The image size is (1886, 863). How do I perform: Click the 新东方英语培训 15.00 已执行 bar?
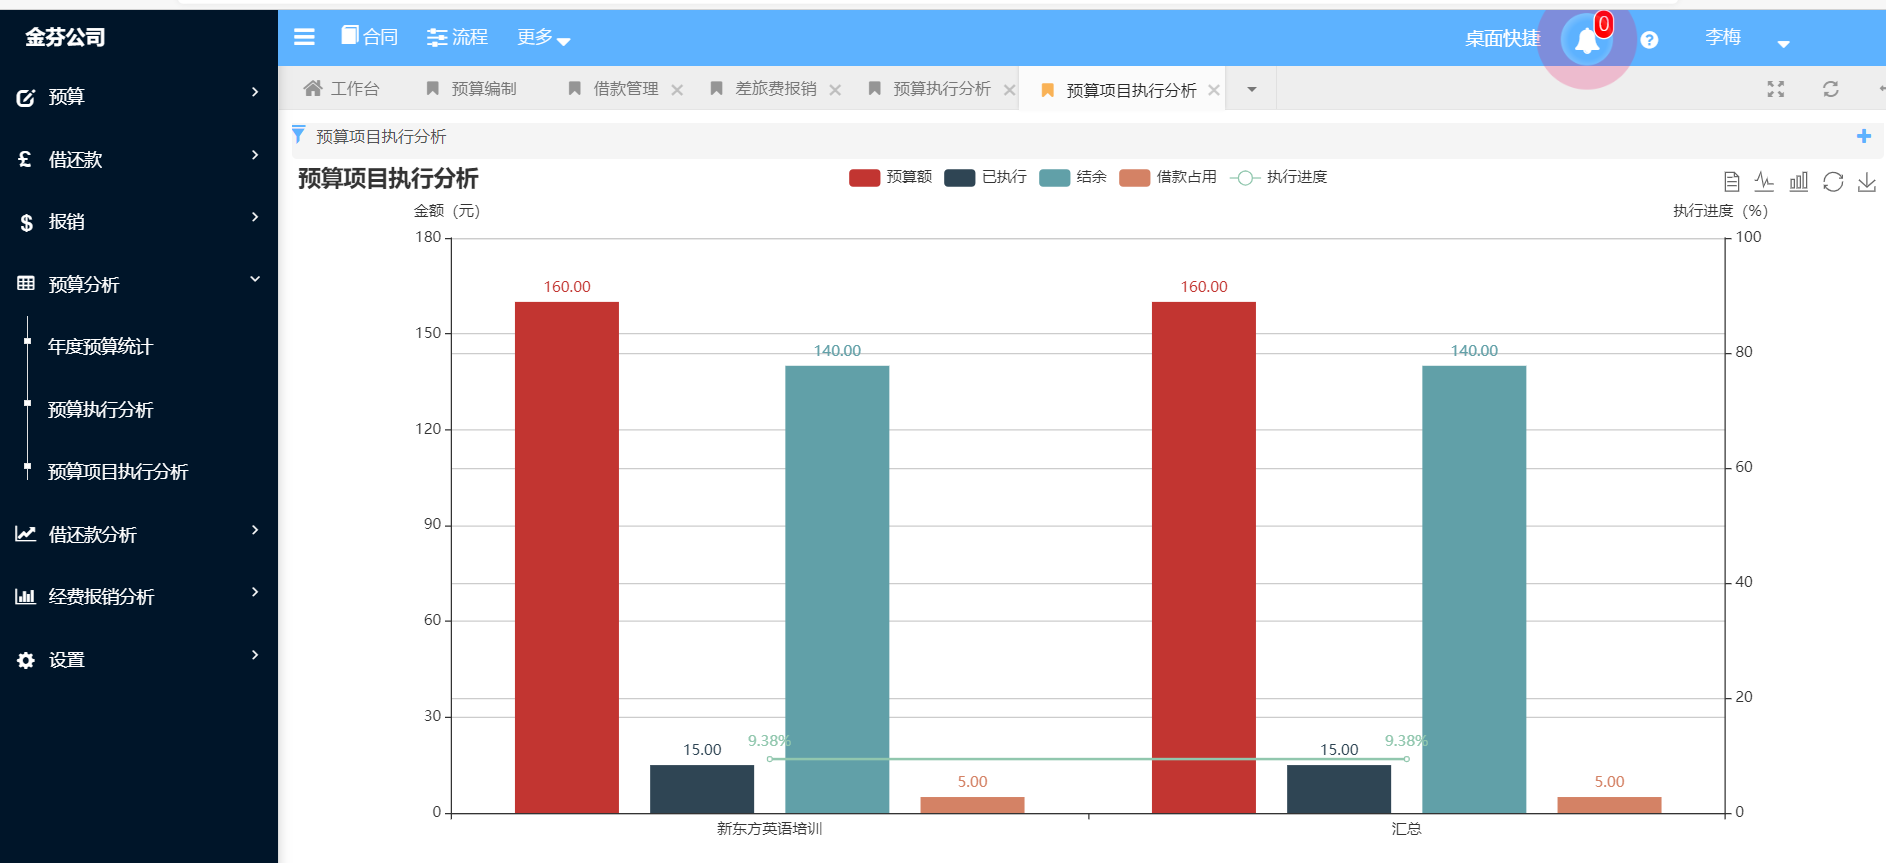click(702, 789)
